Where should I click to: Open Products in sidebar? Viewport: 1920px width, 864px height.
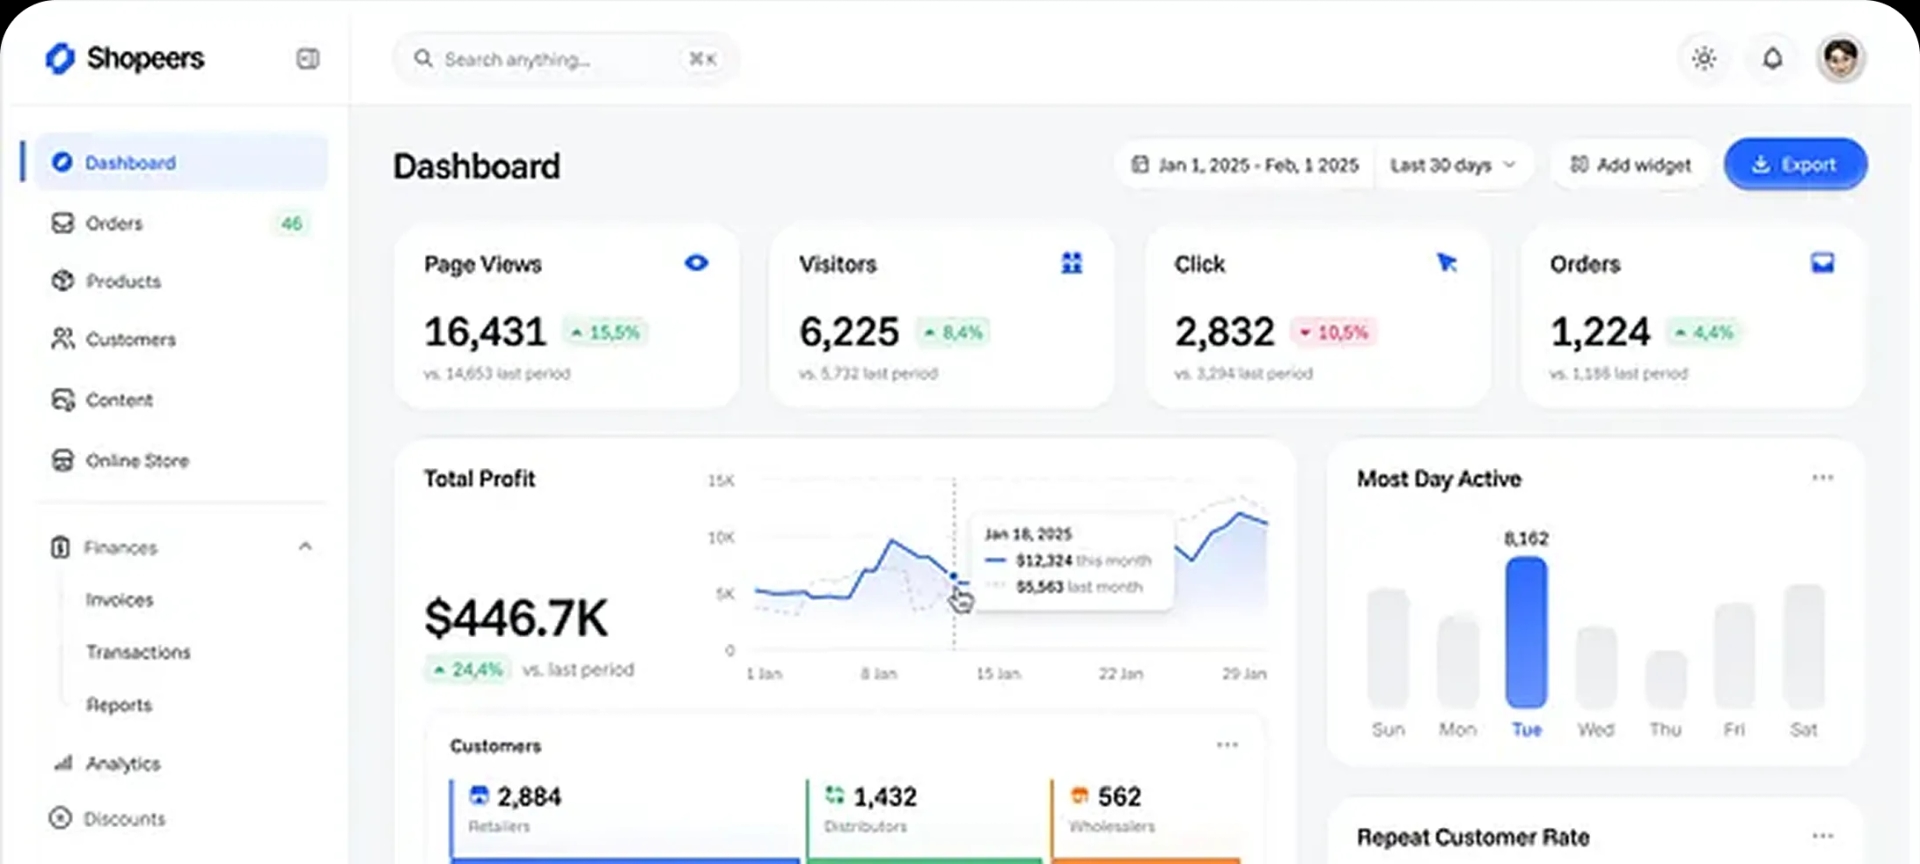click(x=182, y=281)
